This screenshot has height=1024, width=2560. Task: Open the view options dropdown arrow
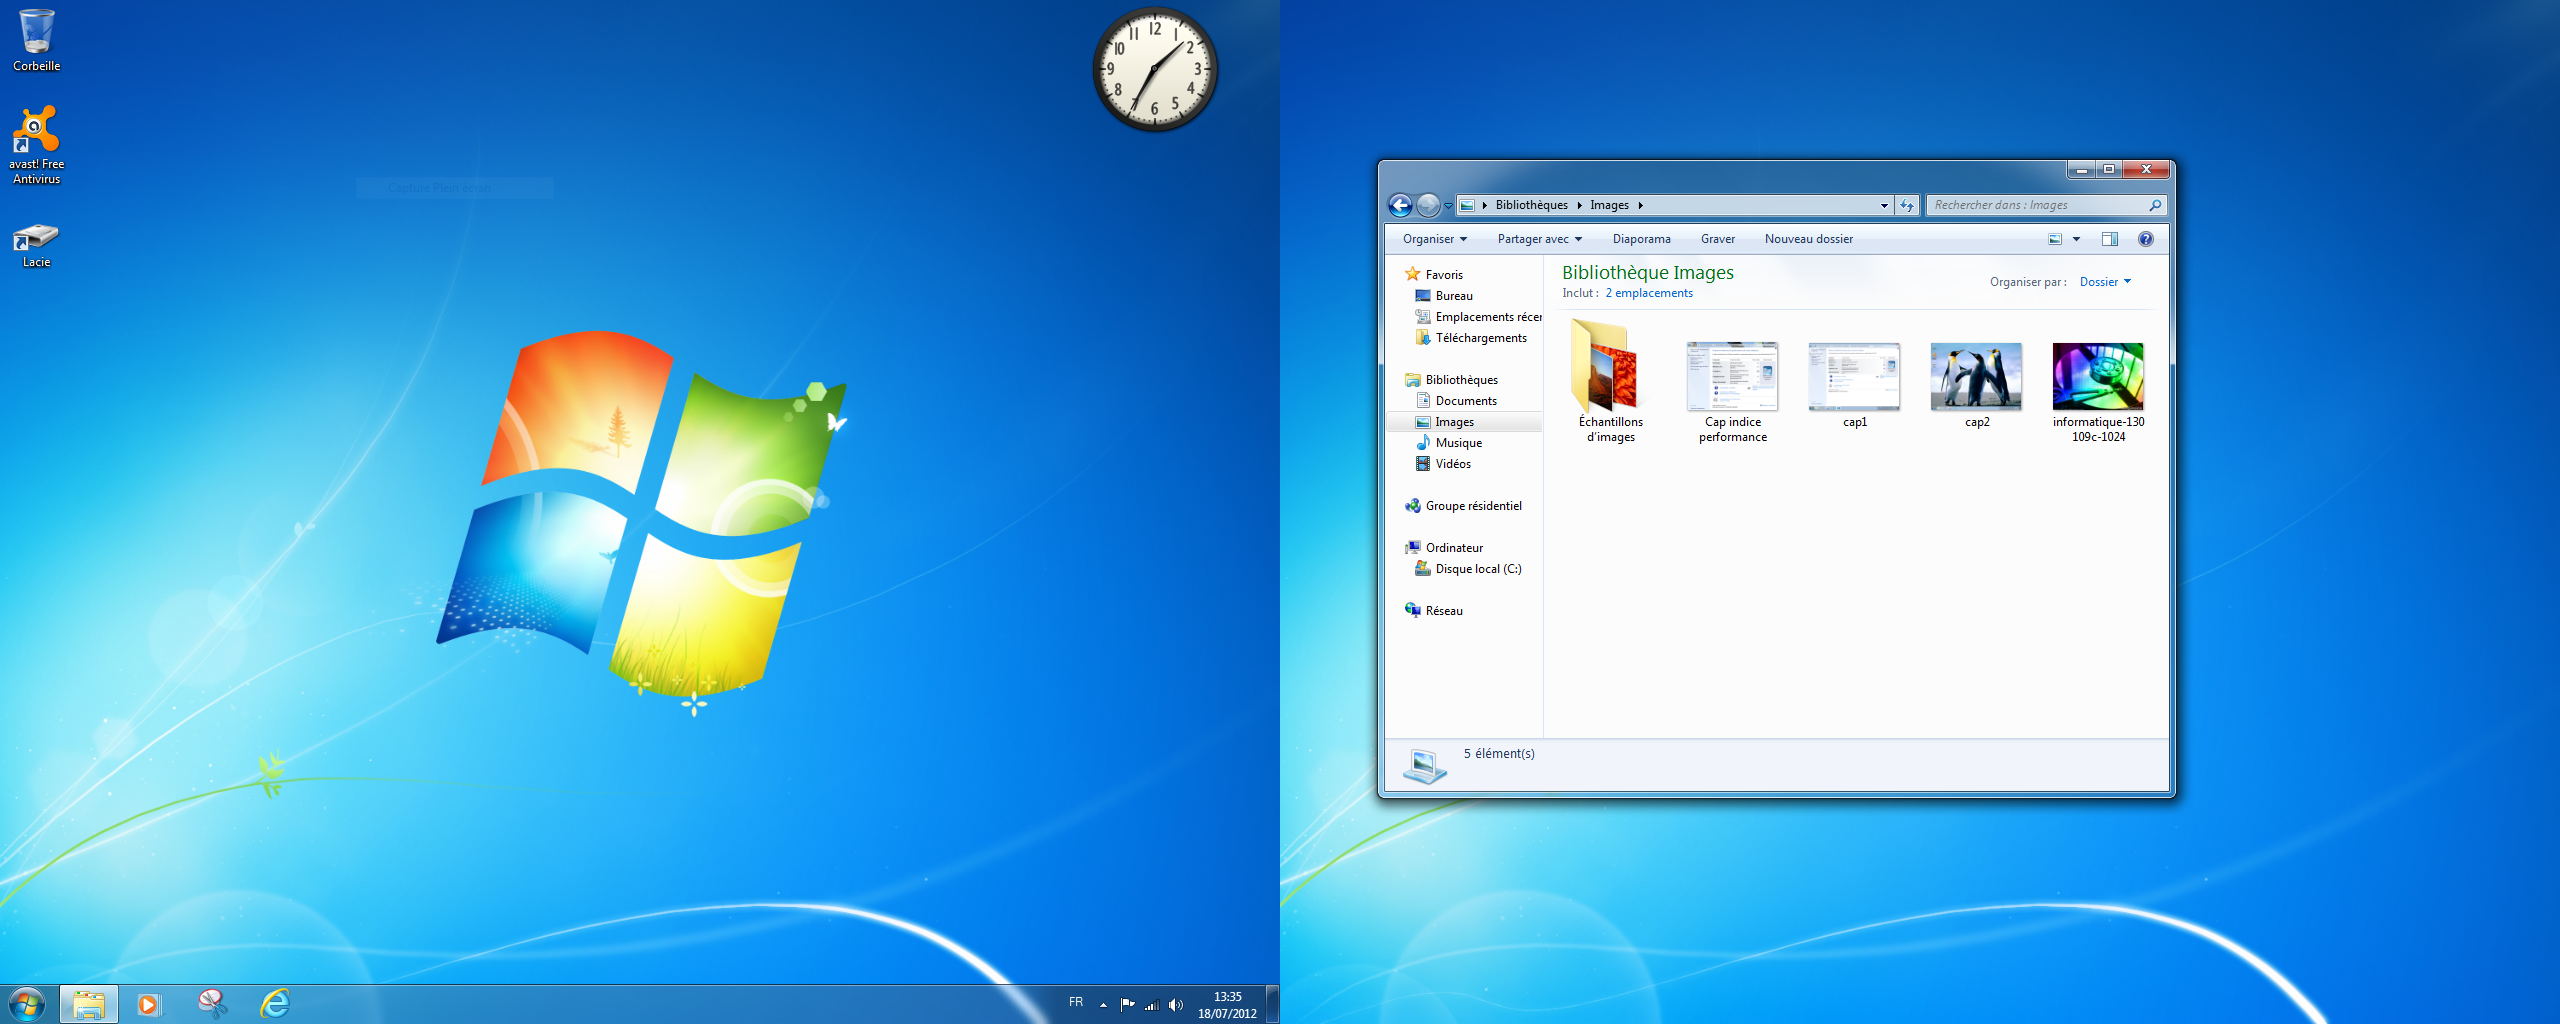(2076, 239)
